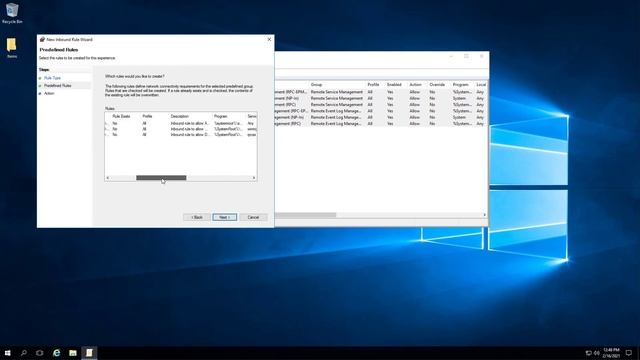This screenshot has width=640, height=360.
Task: Click the taskbar clock and date
Action: coord(611,353)
